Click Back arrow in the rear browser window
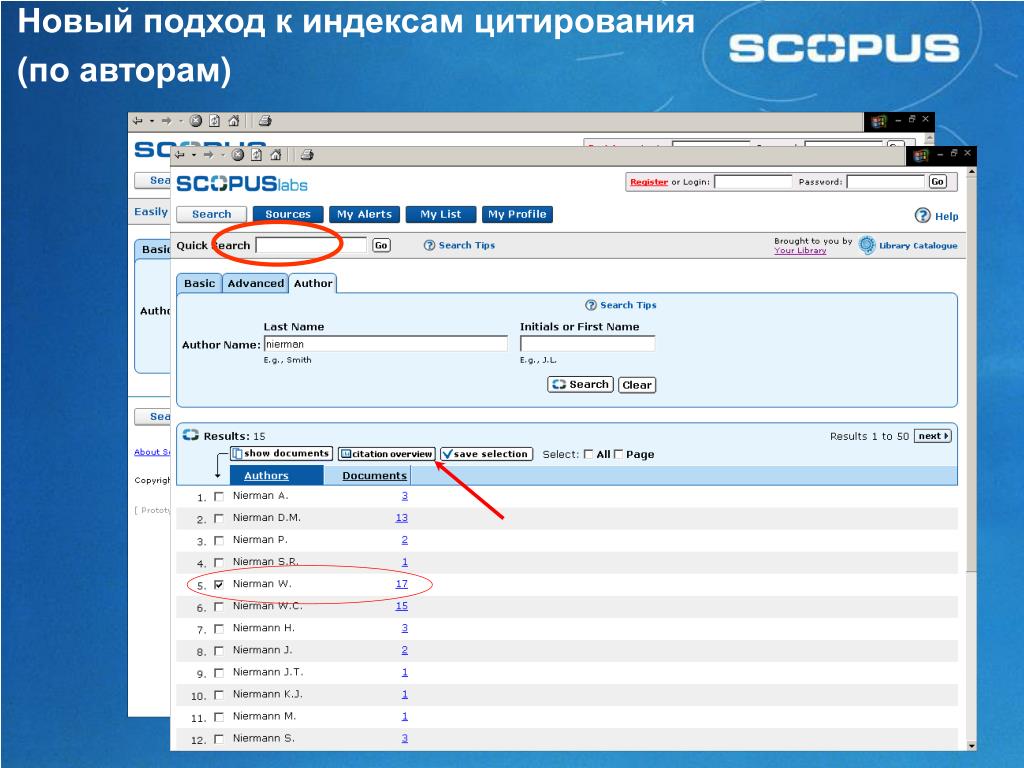This screenshot has height=768, width=1024. 137,121
